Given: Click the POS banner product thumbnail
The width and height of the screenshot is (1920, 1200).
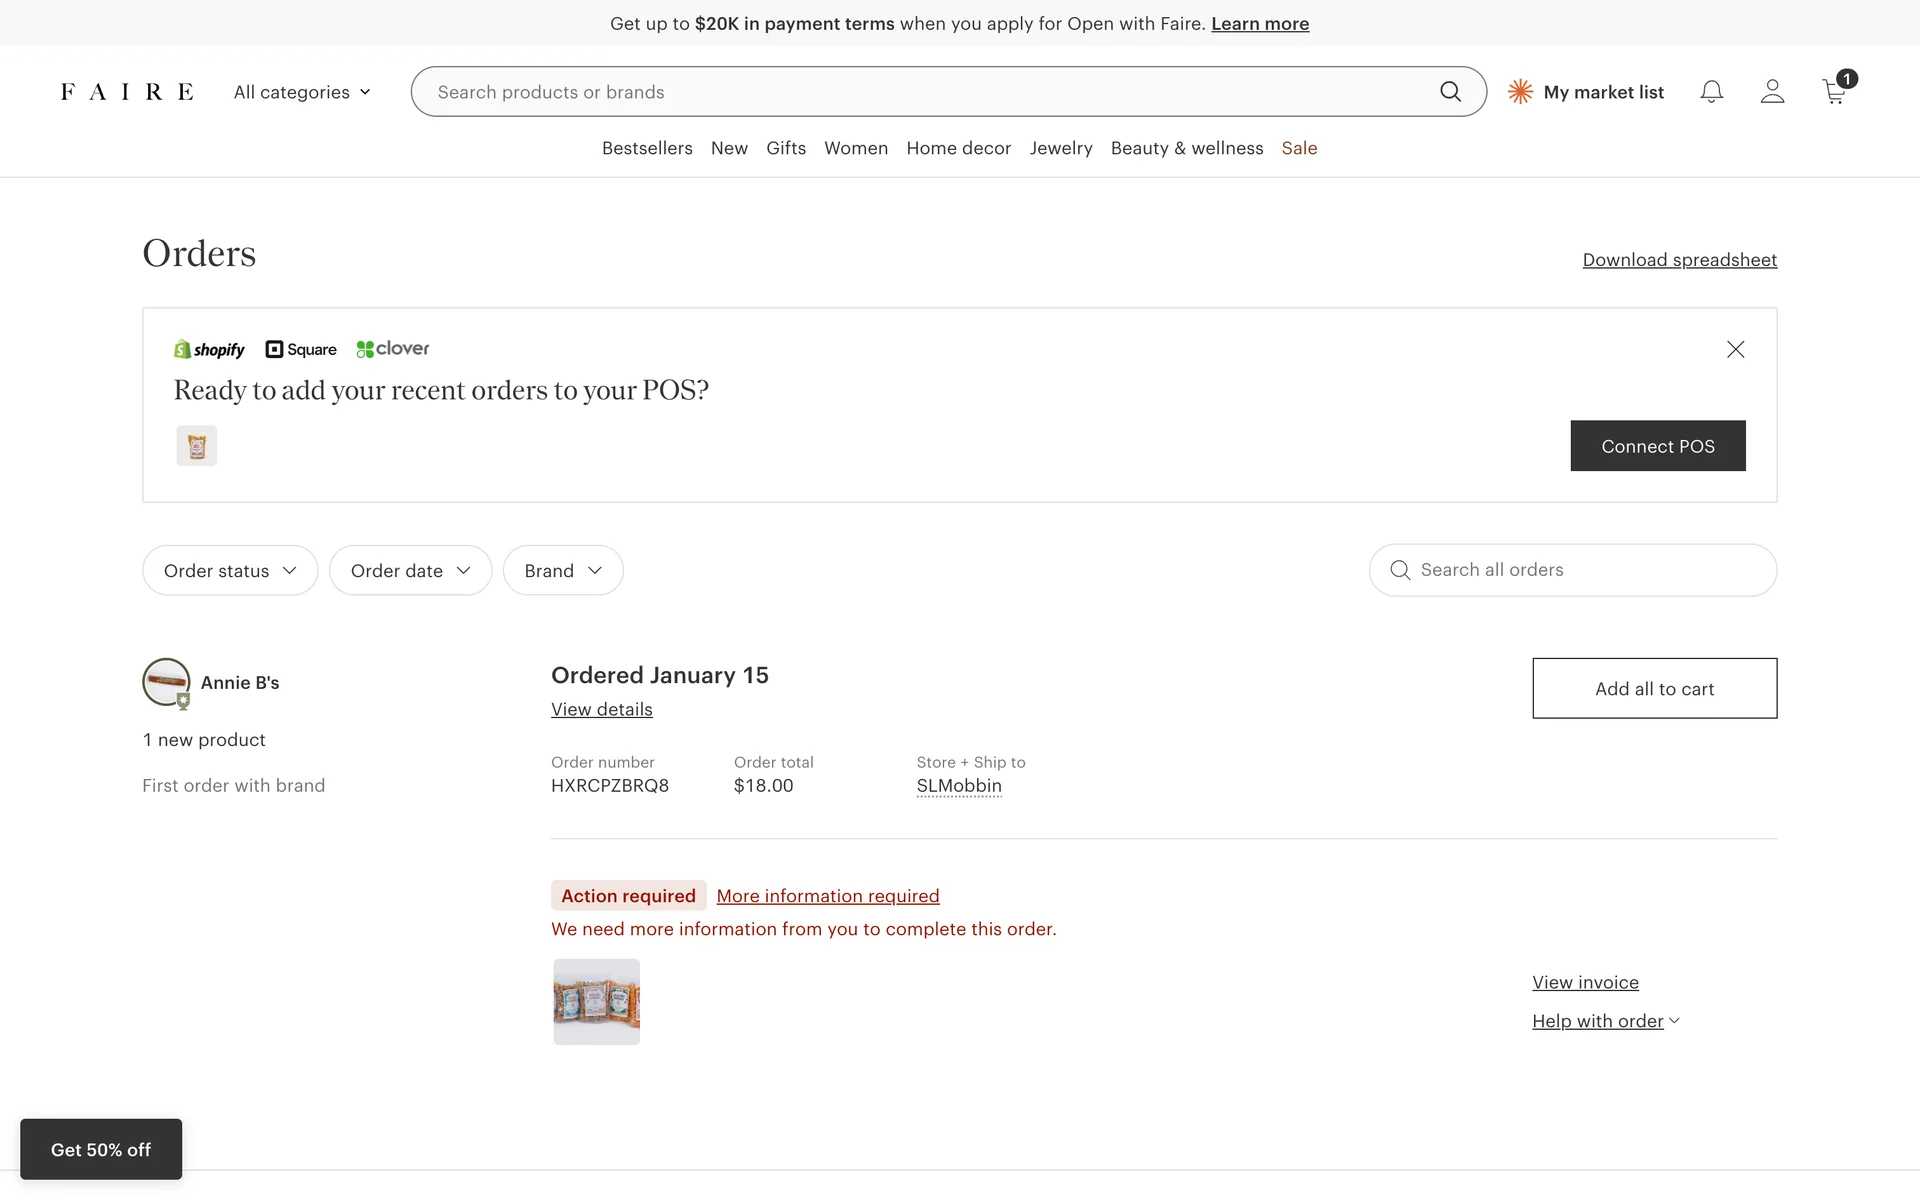Looking at the screenshot, I should (x=197, y=446).
